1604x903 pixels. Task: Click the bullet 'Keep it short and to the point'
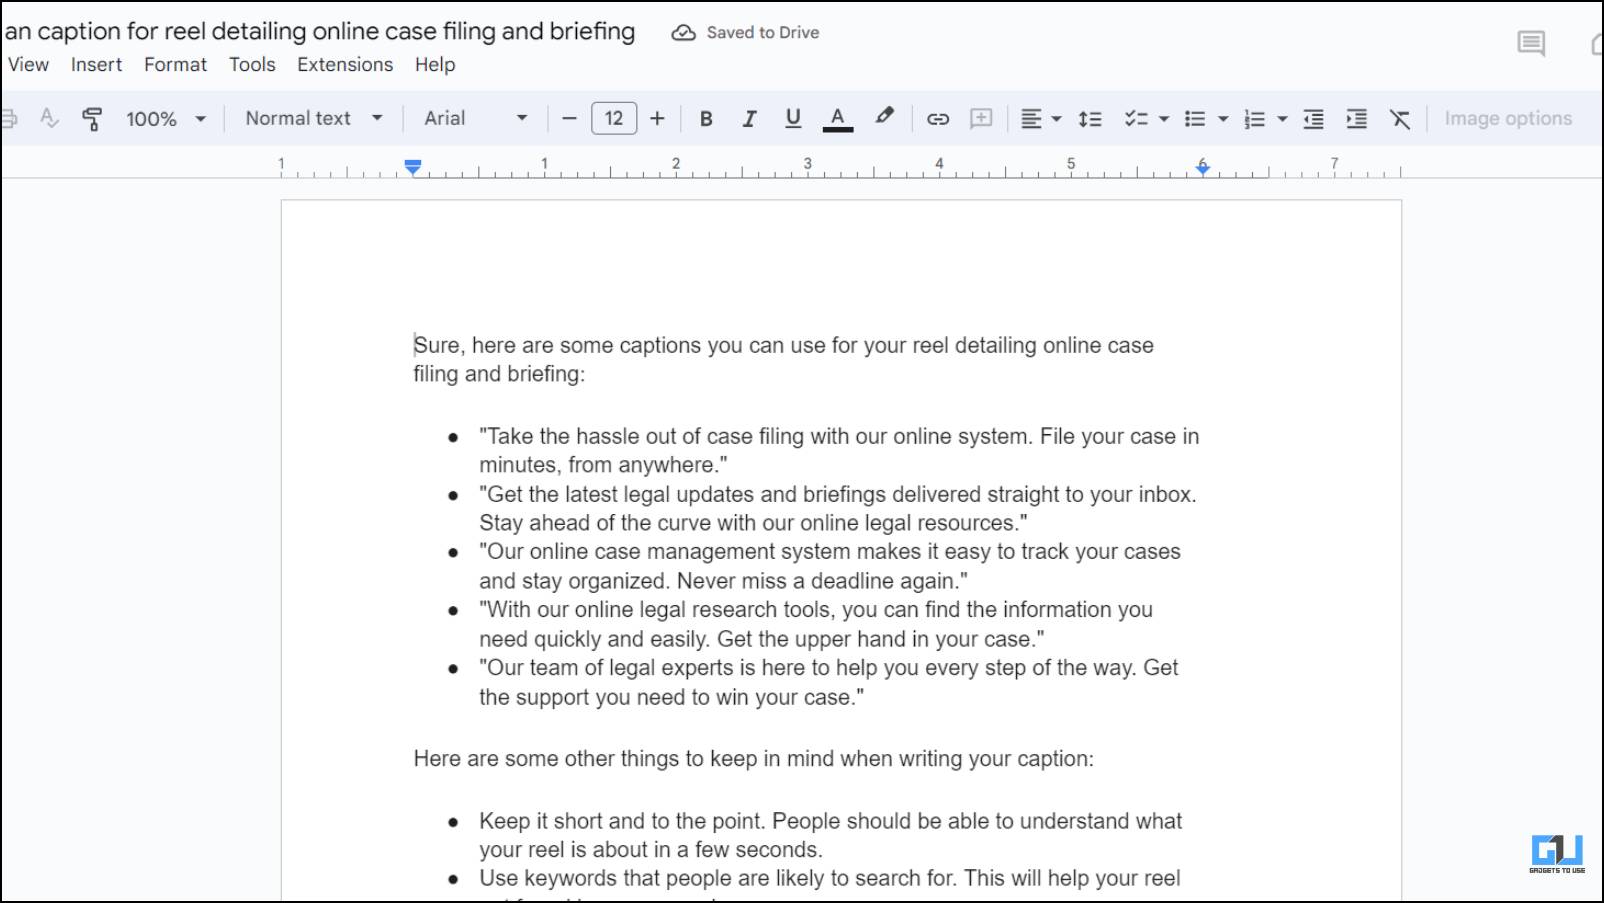(x=830, y=835)
